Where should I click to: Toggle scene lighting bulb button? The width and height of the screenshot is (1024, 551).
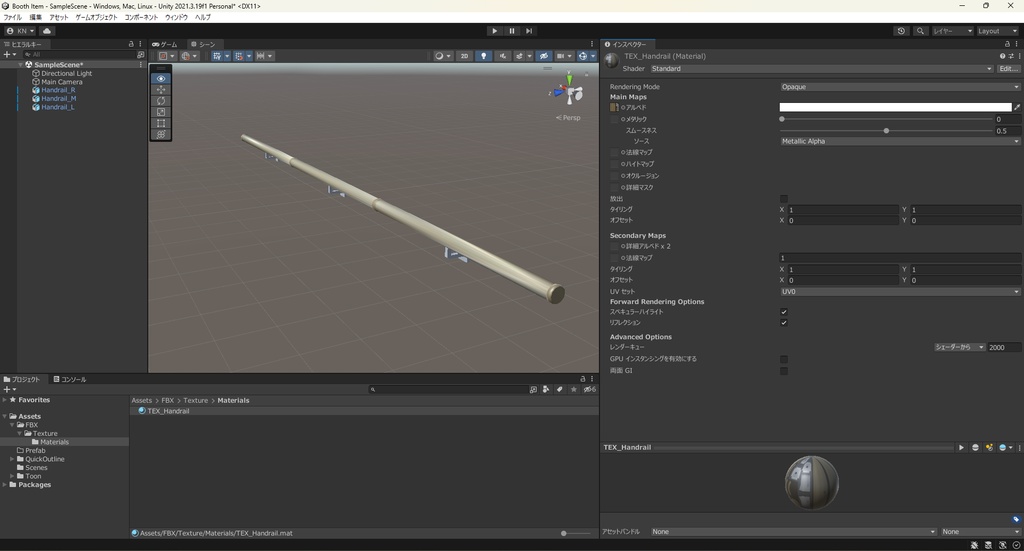click(483, 56)
